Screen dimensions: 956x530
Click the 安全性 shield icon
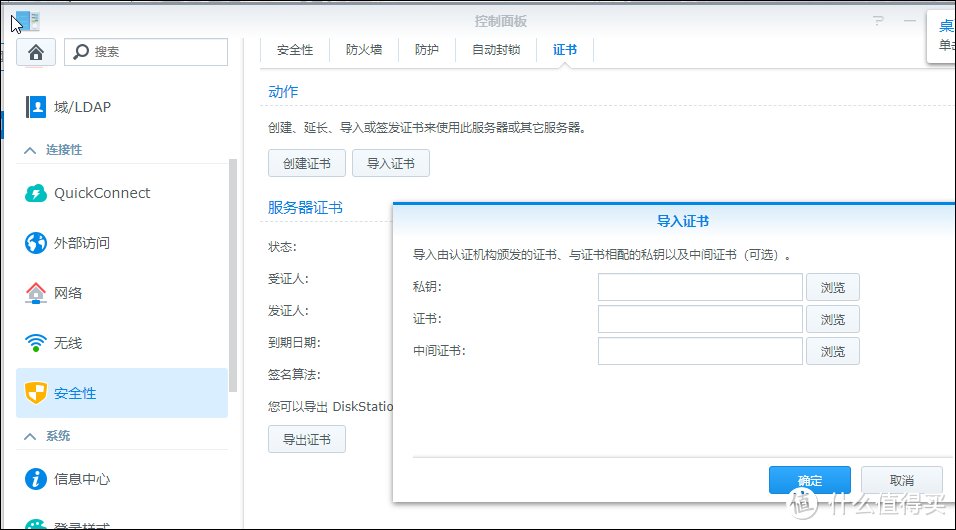point(35,393)
